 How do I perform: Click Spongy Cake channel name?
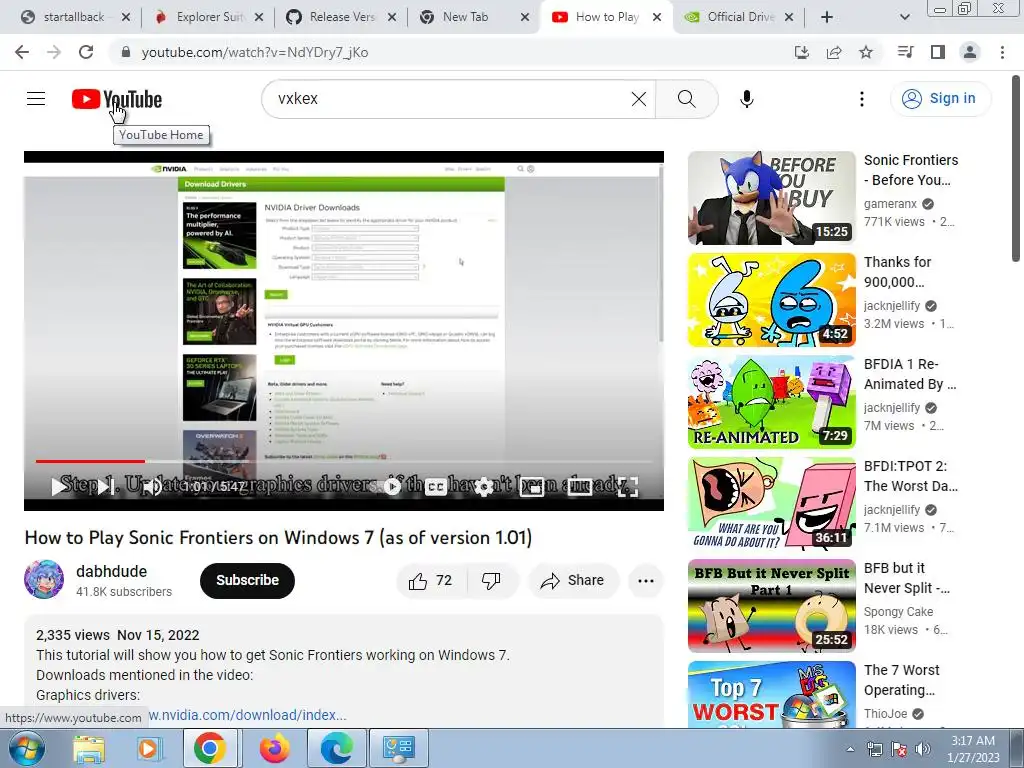898,612
